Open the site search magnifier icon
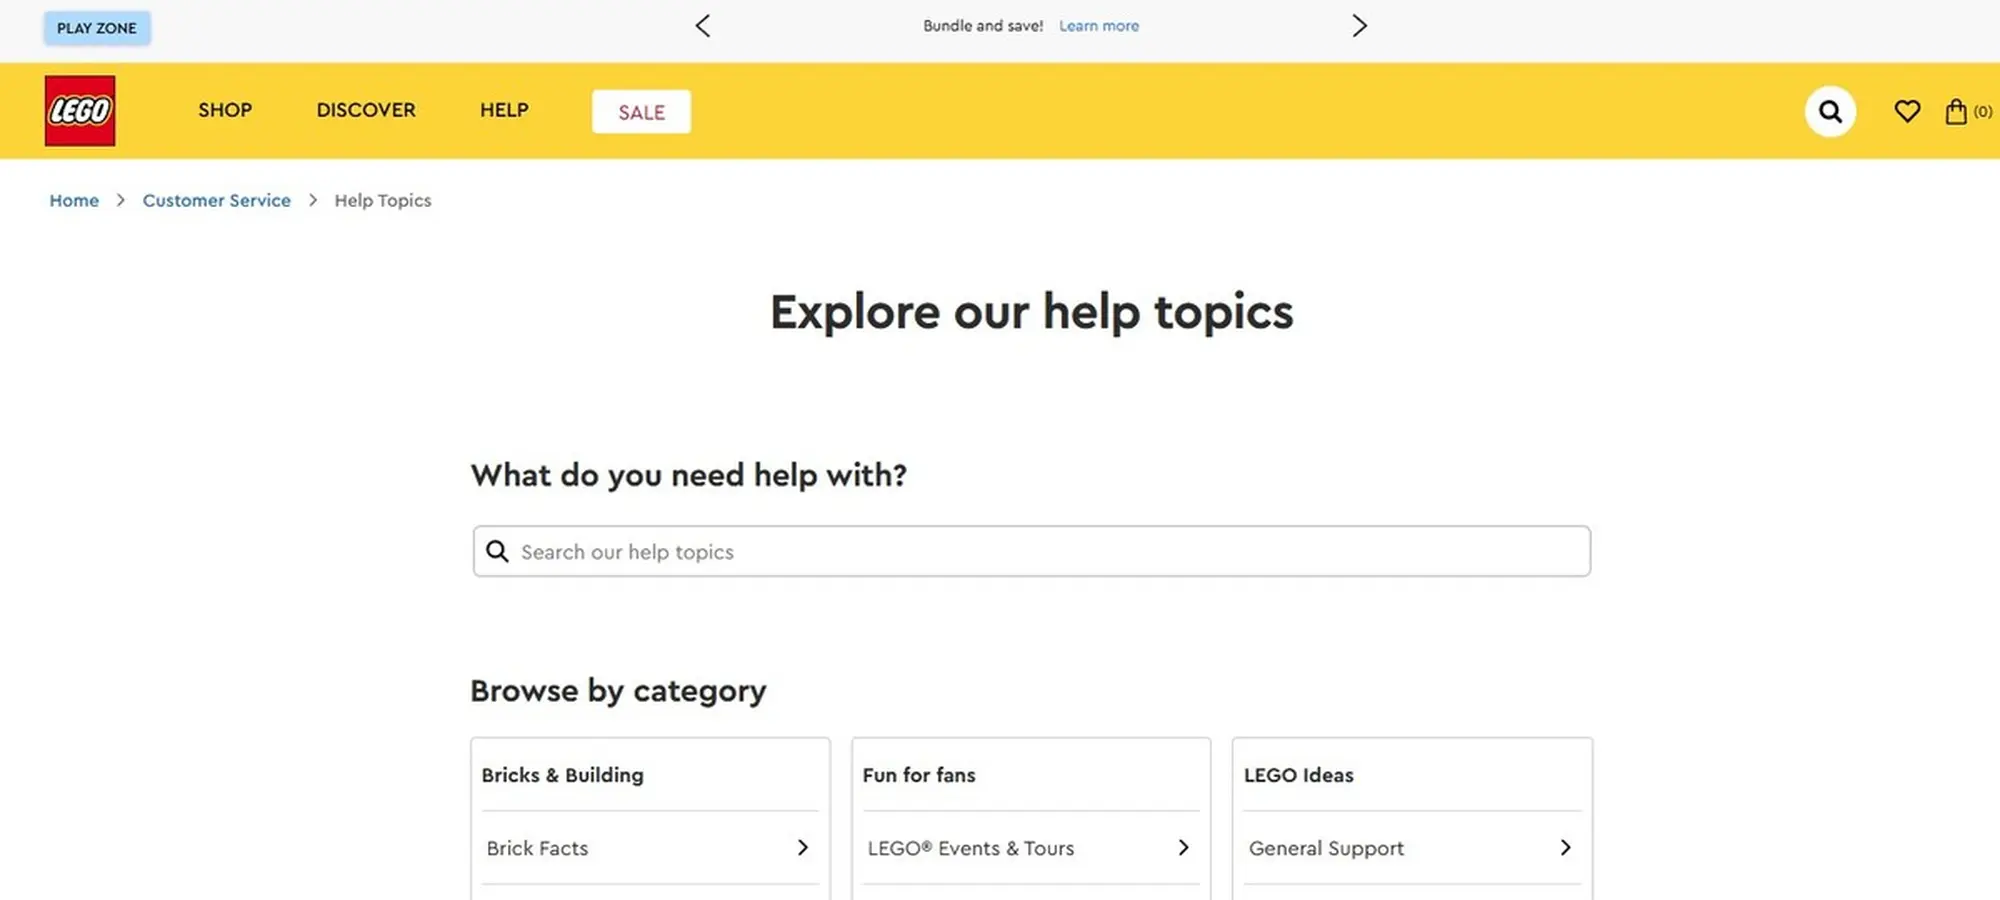Screen dimensions: 2000x900 tap(1830, 111)
